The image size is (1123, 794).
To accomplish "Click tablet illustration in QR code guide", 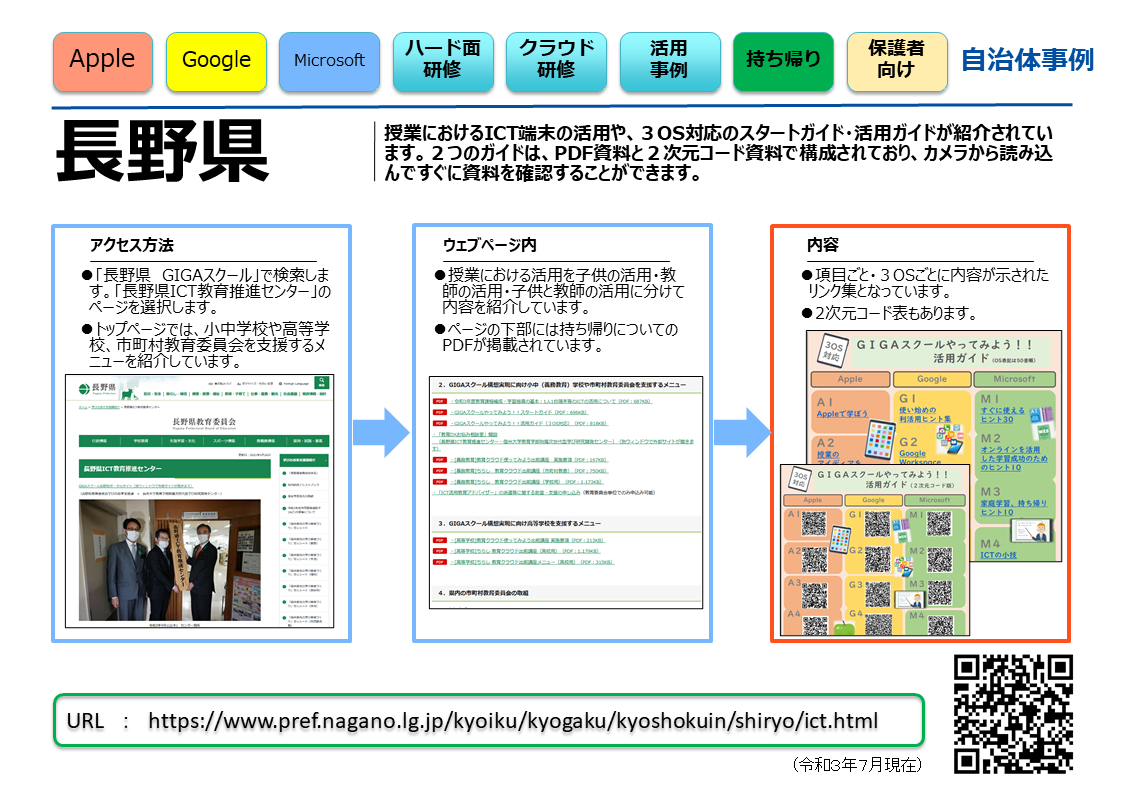I will tap(839, 538).
